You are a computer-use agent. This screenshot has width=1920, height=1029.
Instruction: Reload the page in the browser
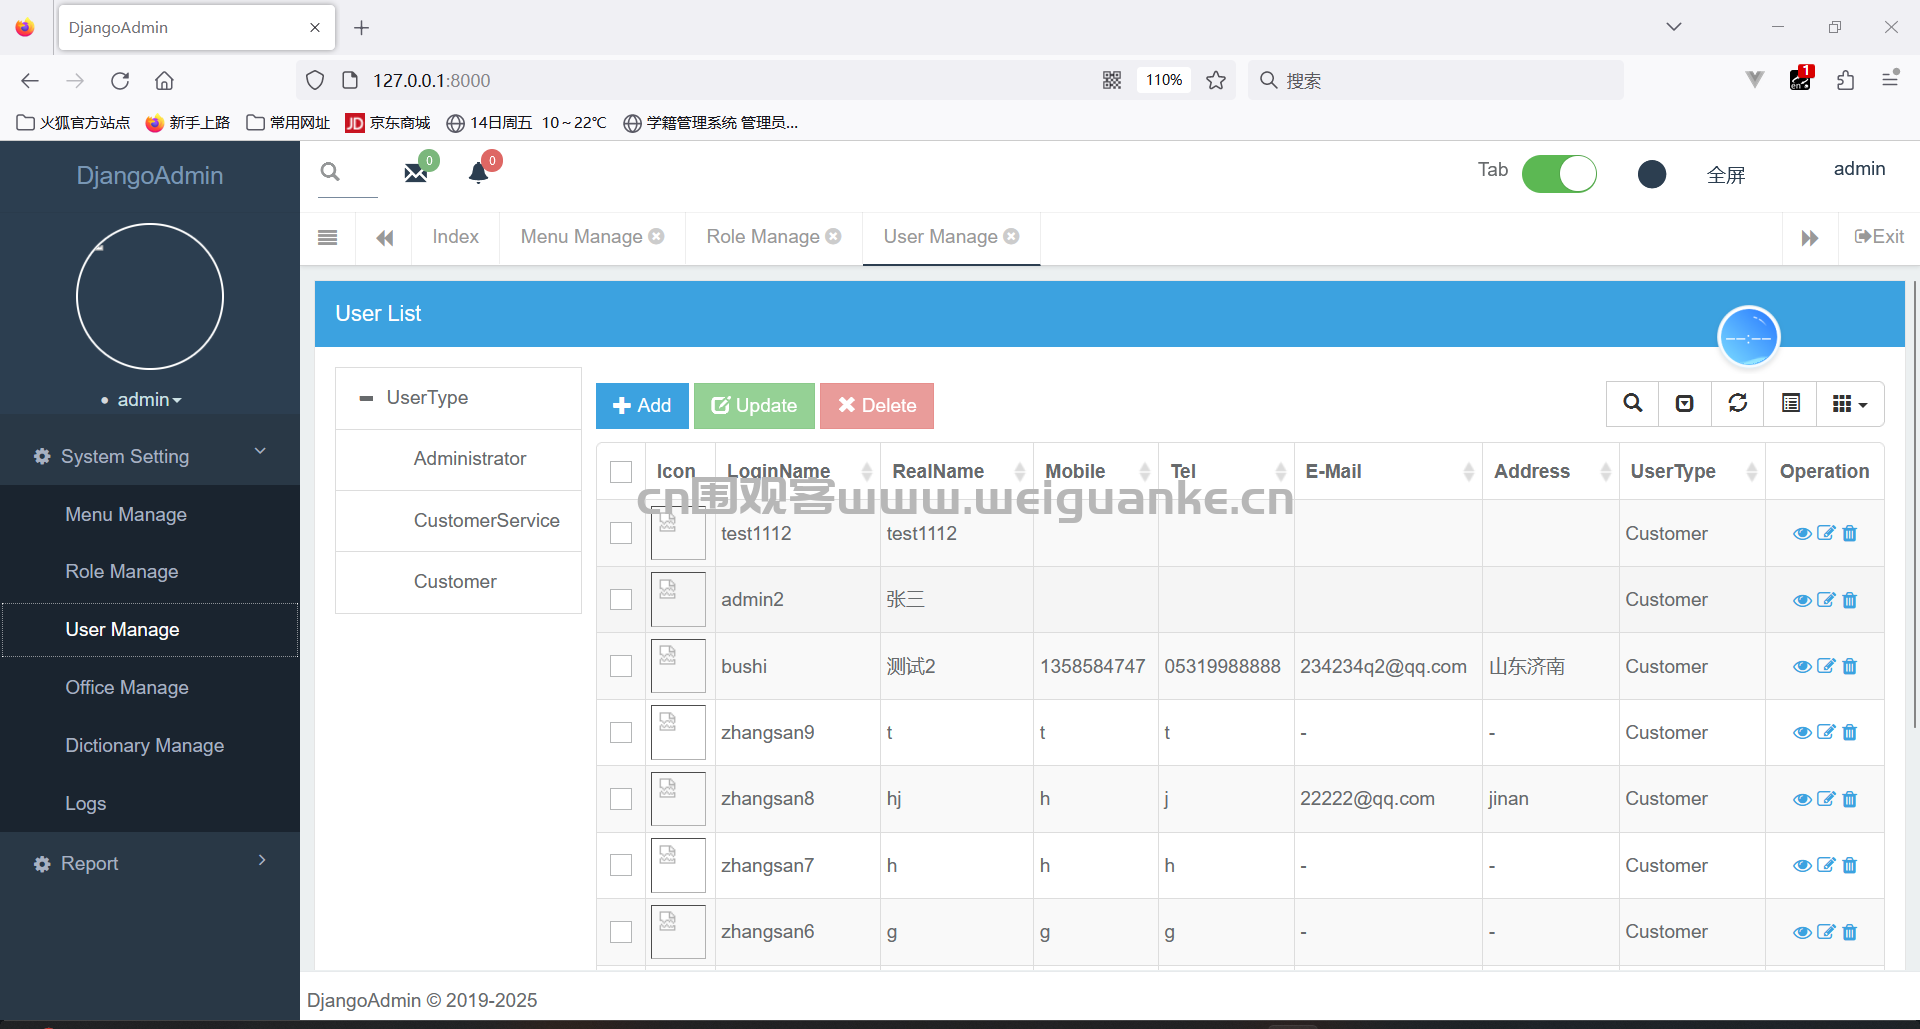point(120,80)
